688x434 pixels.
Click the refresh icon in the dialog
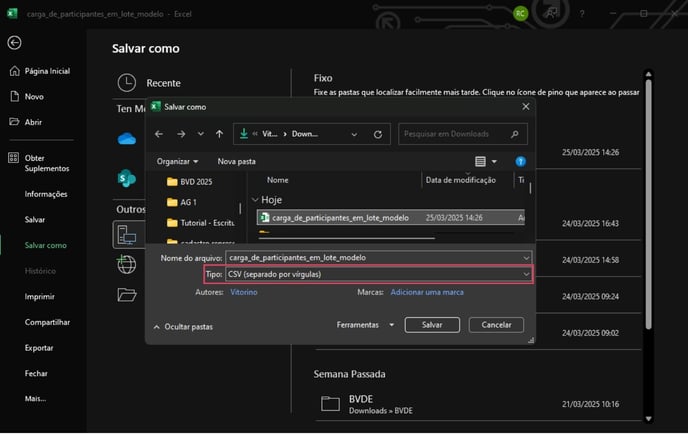click(378, 134)
